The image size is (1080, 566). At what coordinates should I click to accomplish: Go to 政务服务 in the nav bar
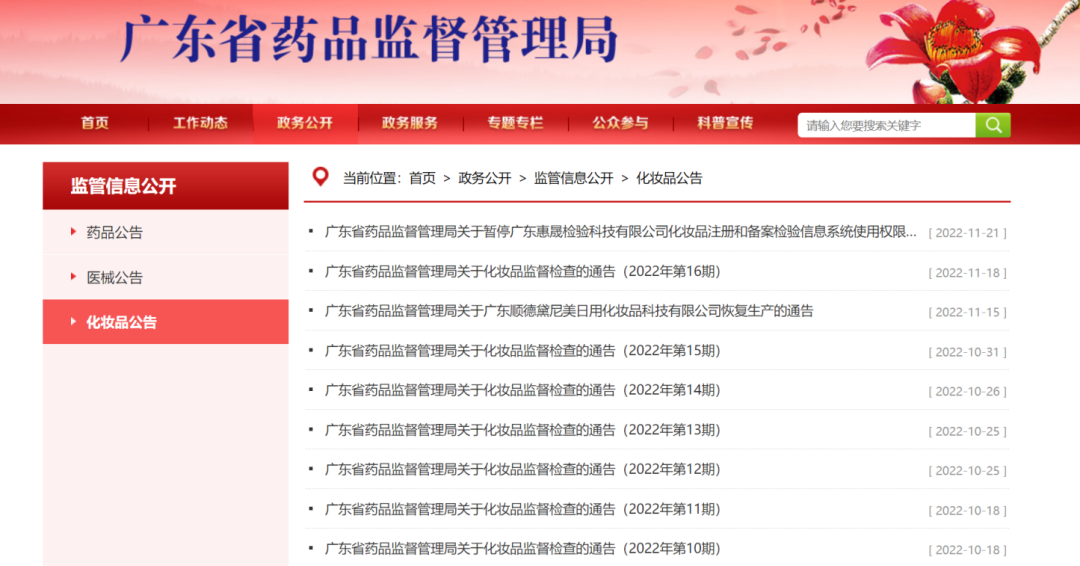410,123
